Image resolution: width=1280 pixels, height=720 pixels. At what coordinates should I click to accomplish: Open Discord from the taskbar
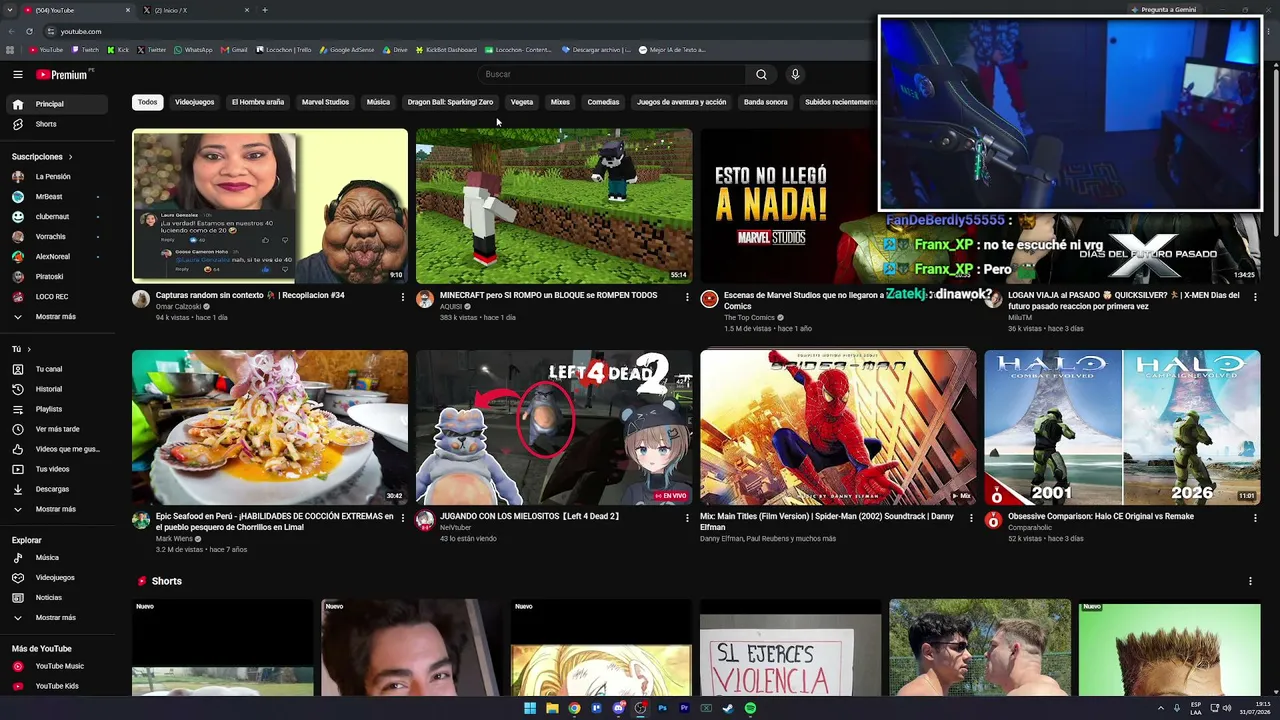click(618, 708)
